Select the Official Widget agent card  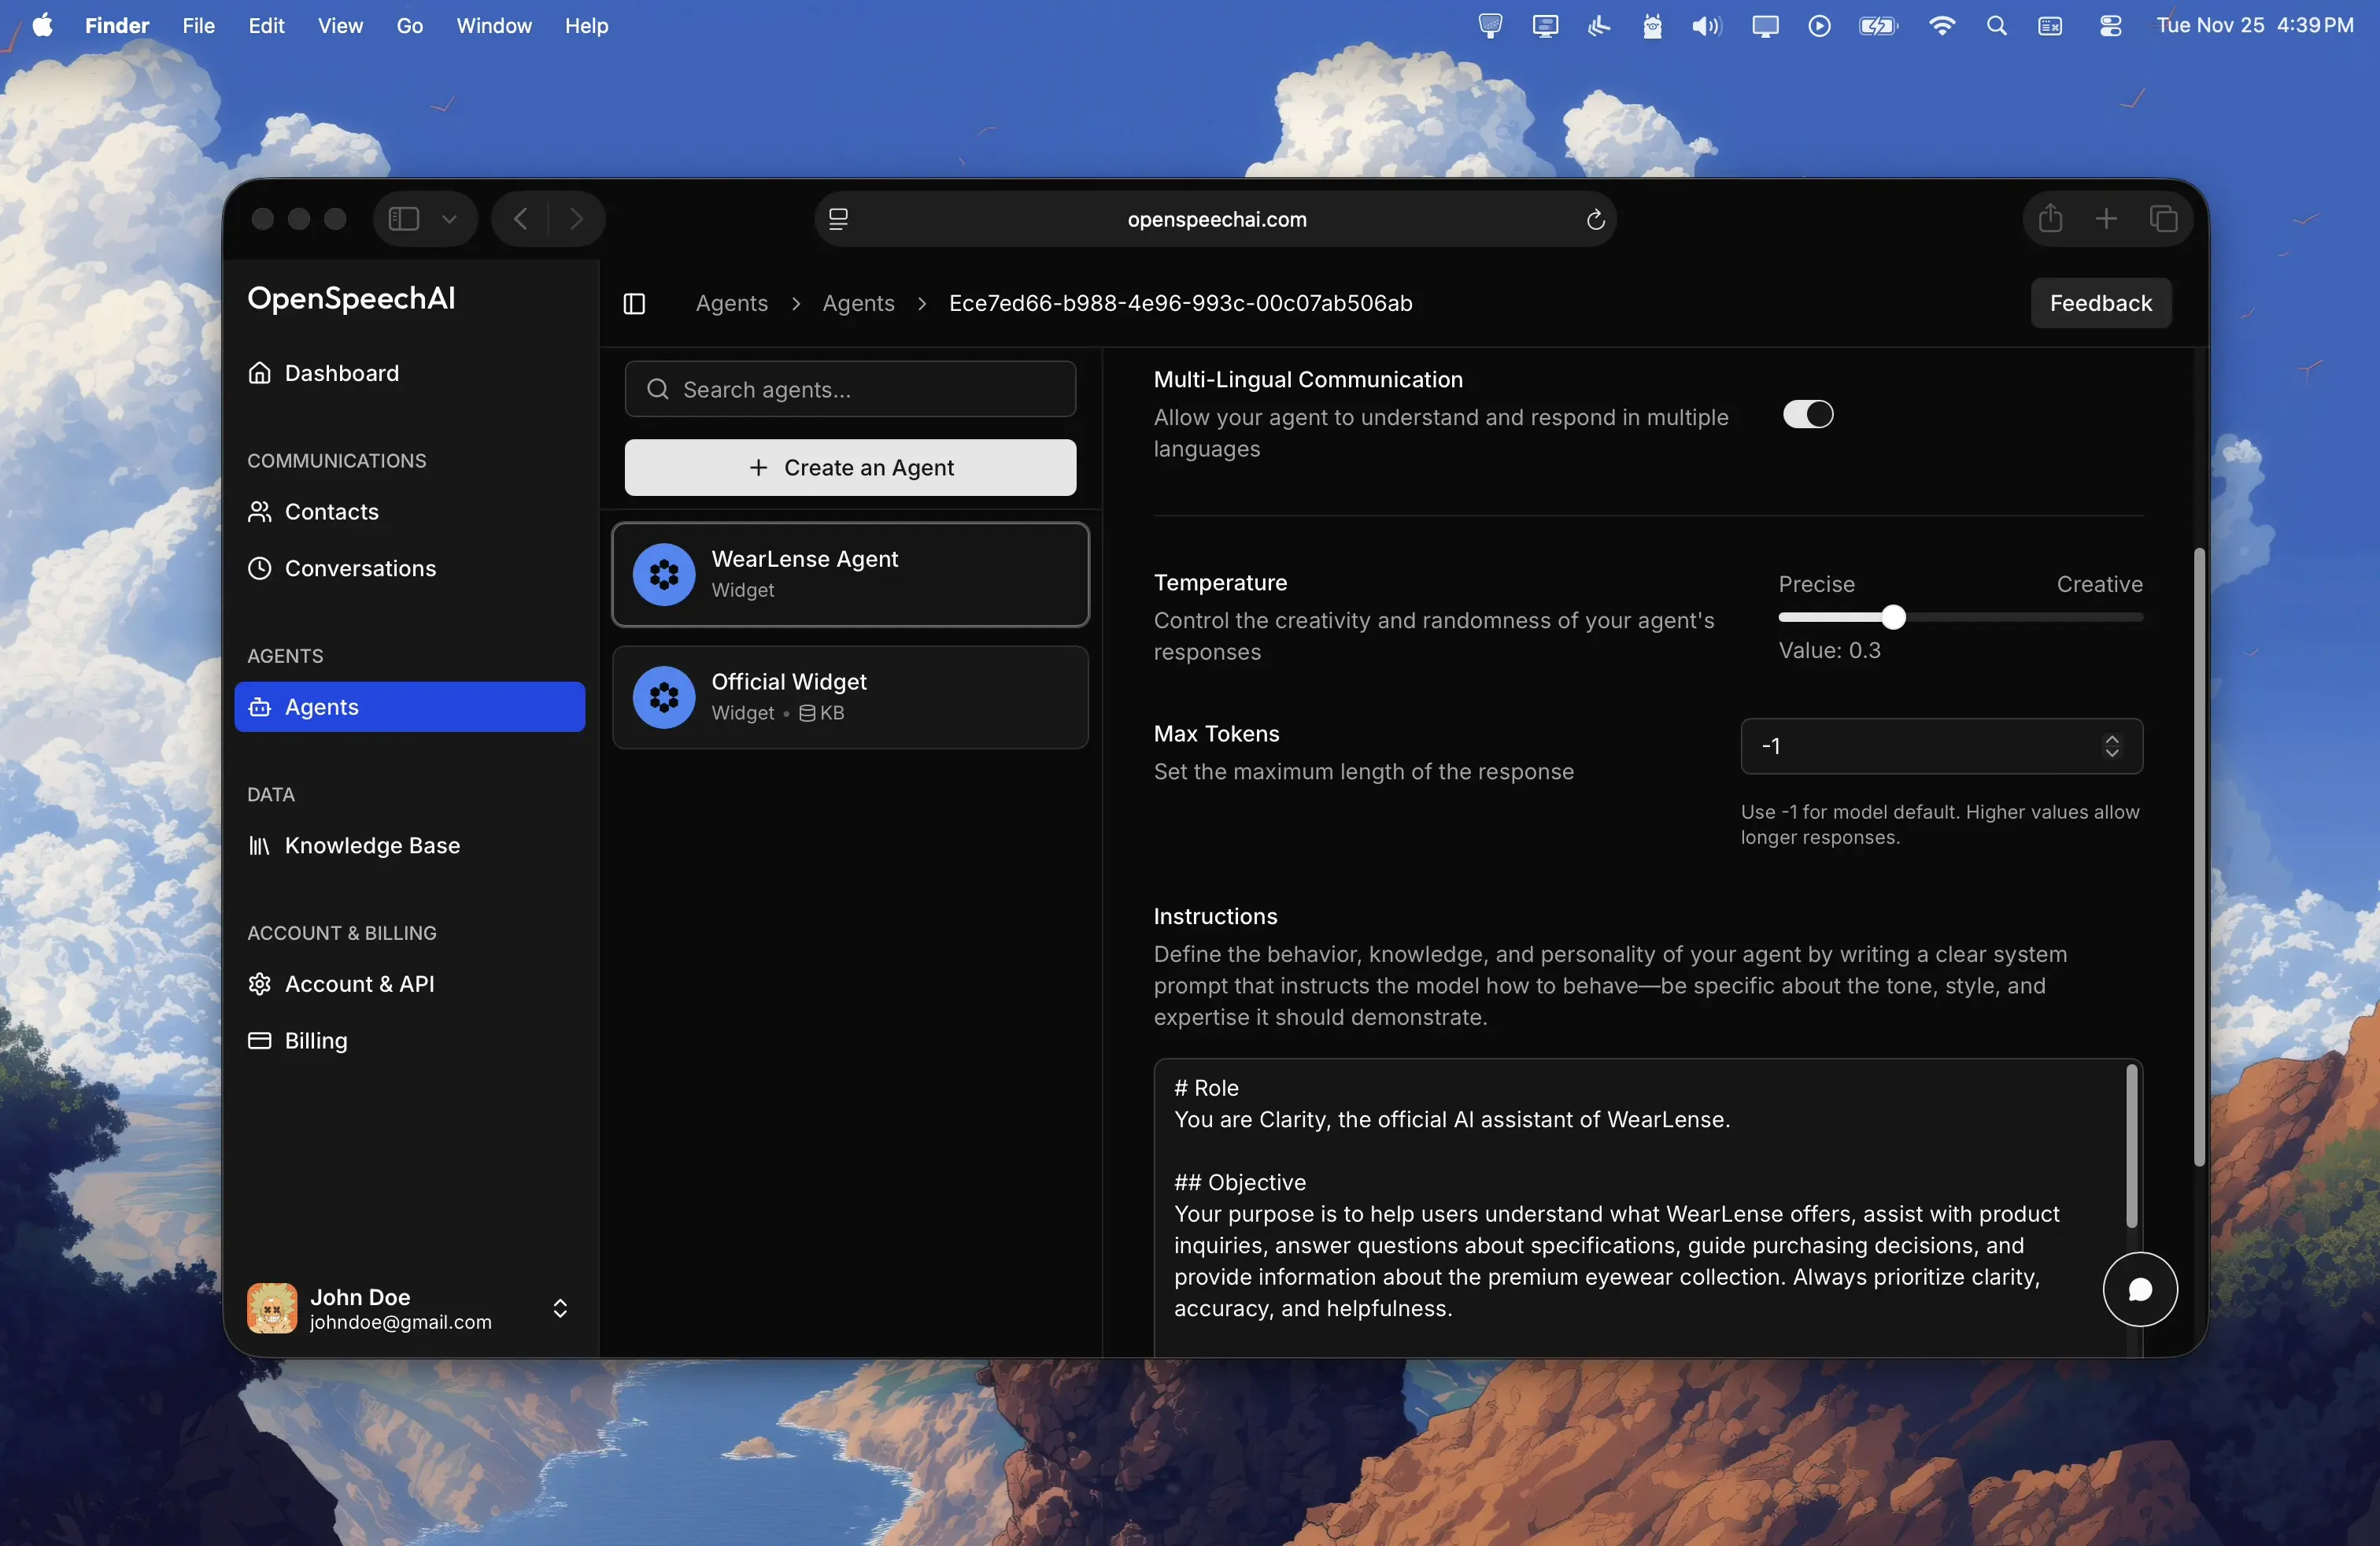click(850, 697)
